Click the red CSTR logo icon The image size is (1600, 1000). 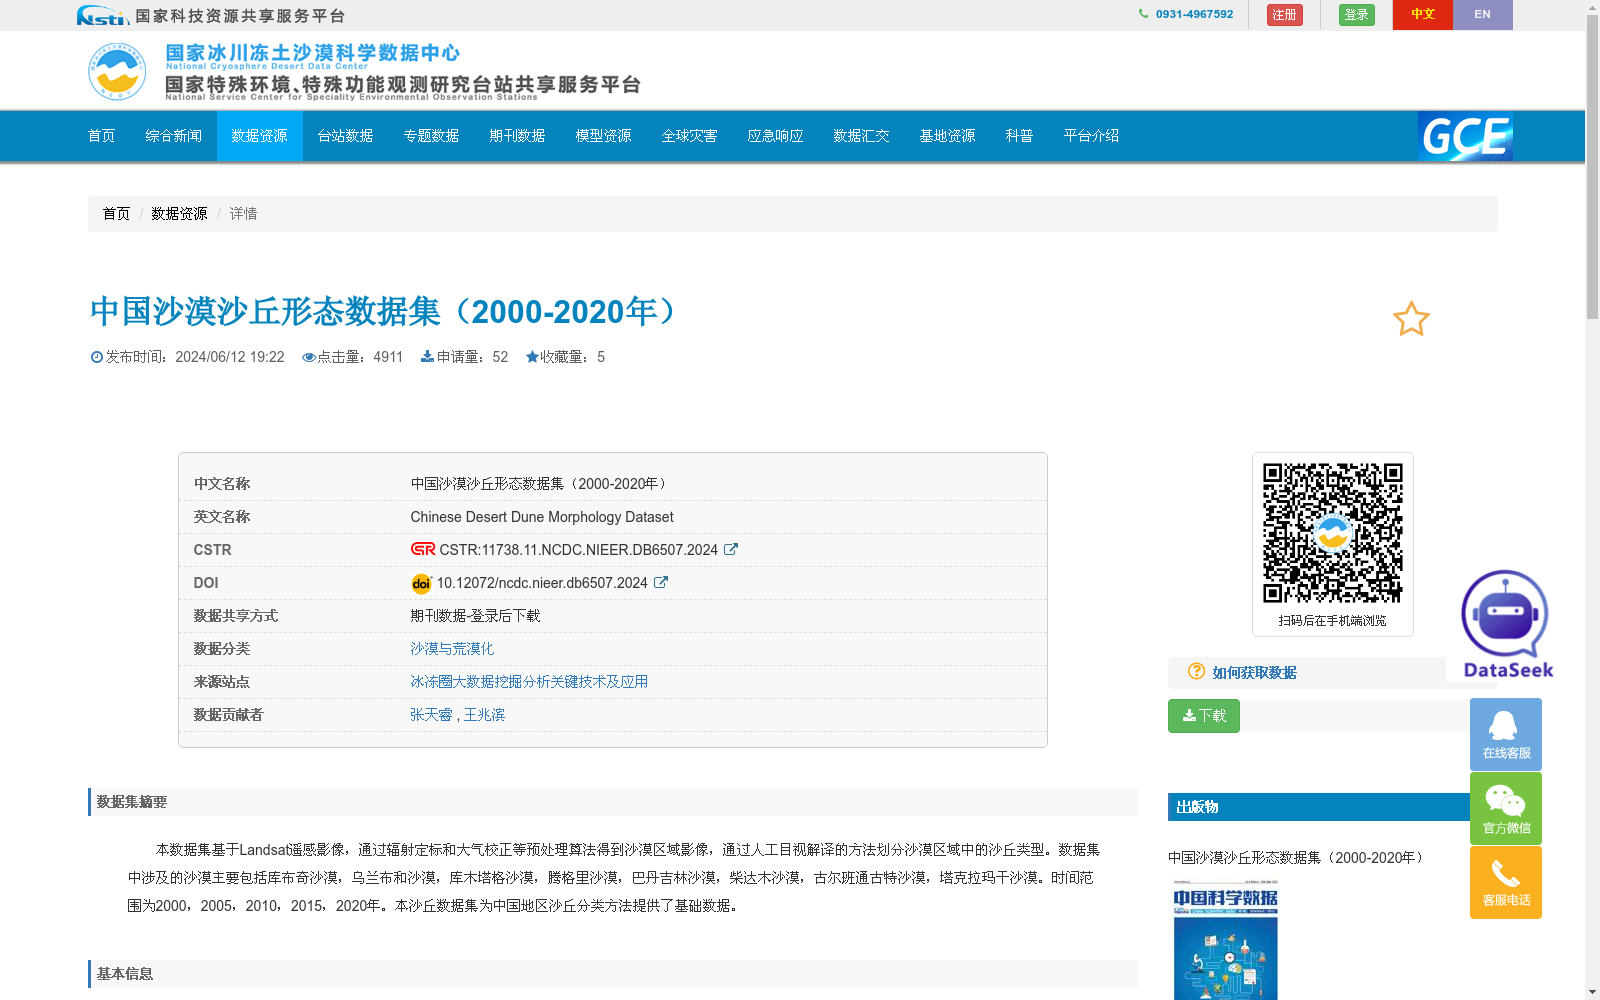click(423, 549)
